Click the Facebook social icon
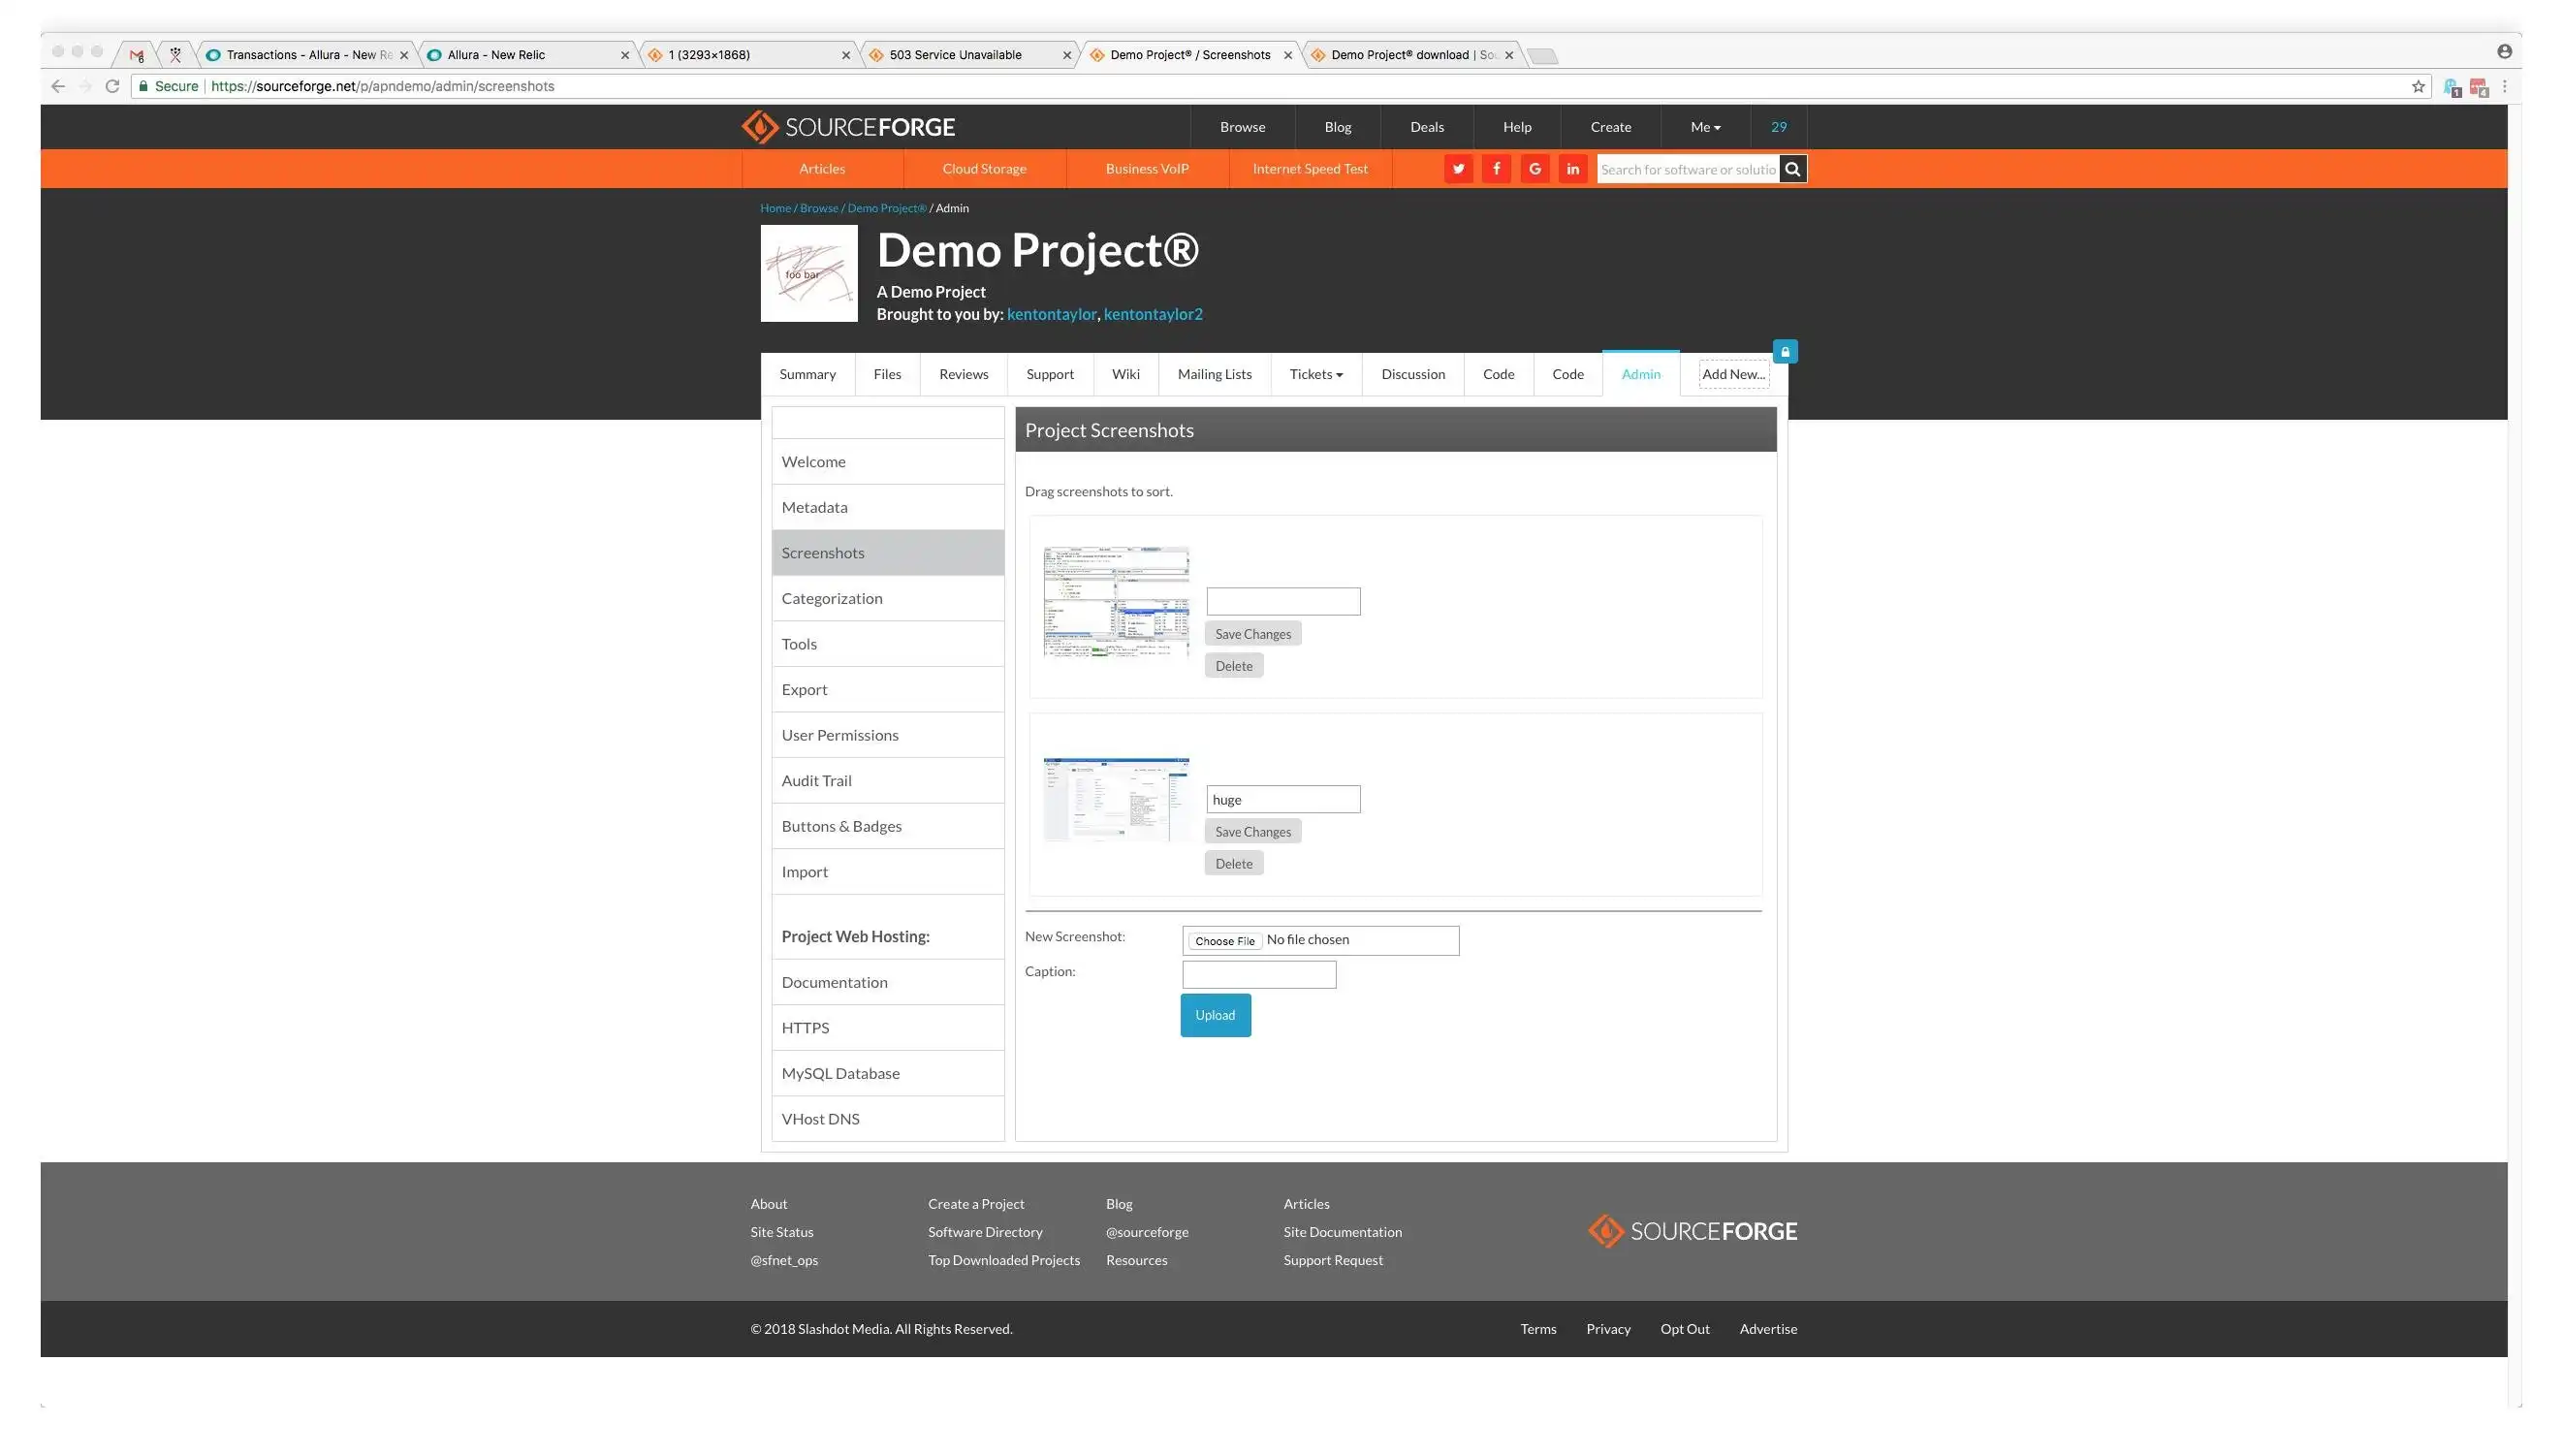Screen dimensions: 2563x1456 (1497, 168)
